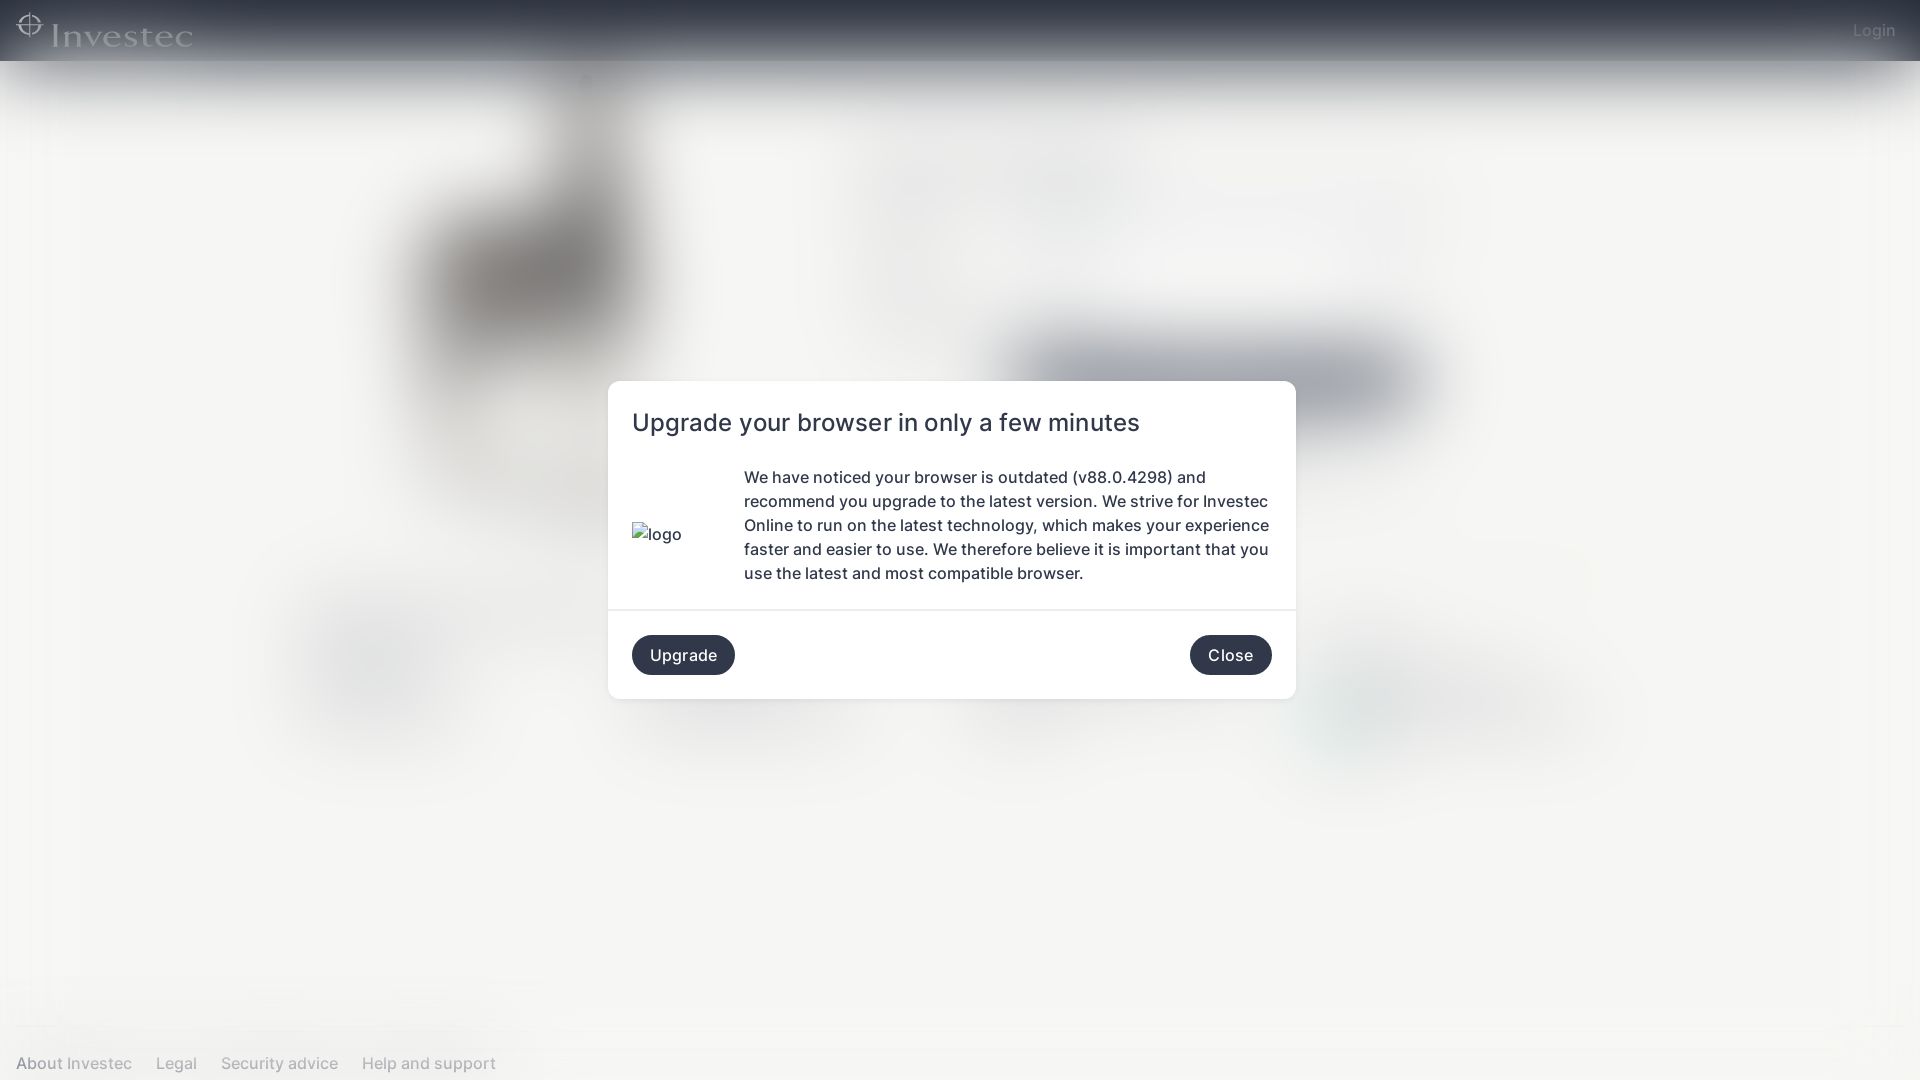Close the browser upgrade dialog
Image resolution: width=1920 pixels, height=1080 pixels.
click(1230, 654)
